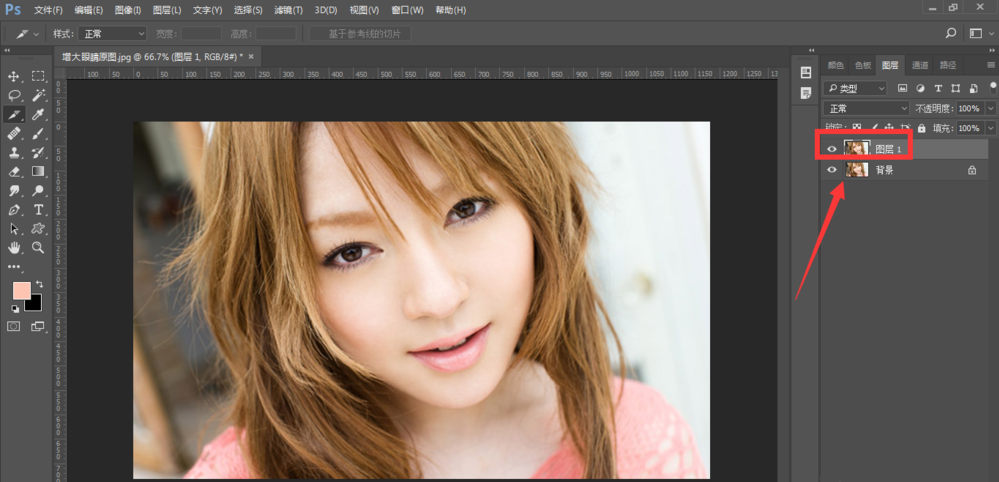Viewport: 999px width, 482px height.
Task: Click the pink foreground color swatch
Action: tap(21, 291)
